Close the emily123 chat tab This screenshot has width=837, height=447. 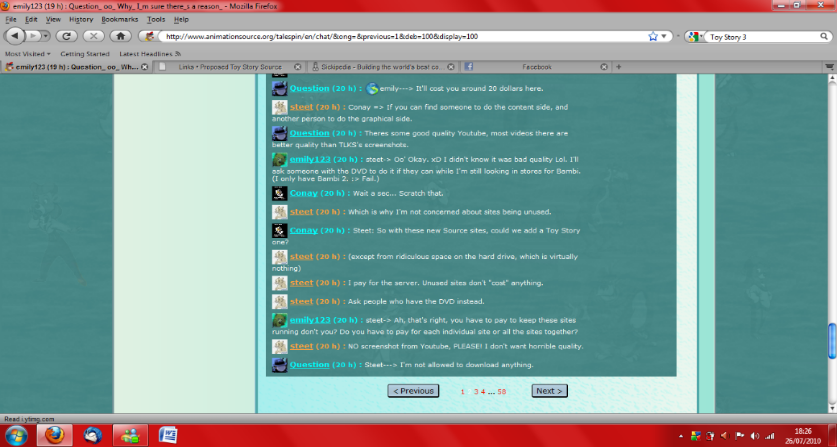[145, 67]
